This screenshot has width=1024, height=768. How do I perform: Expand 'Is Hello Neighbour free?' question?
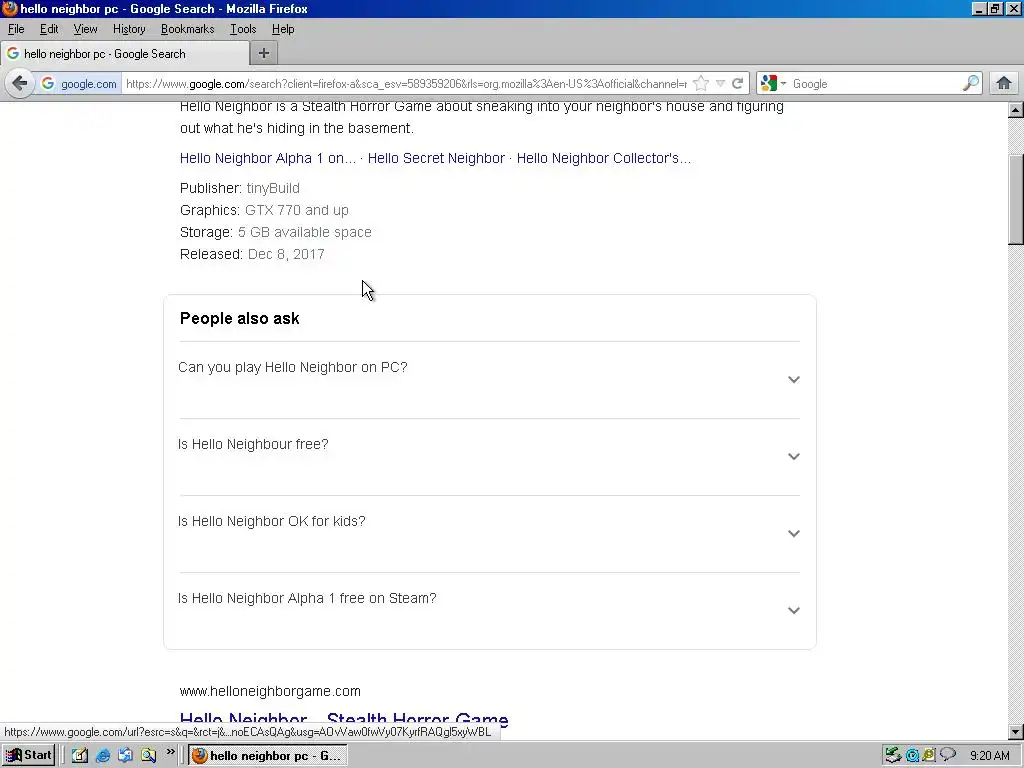tap(489, 456)
